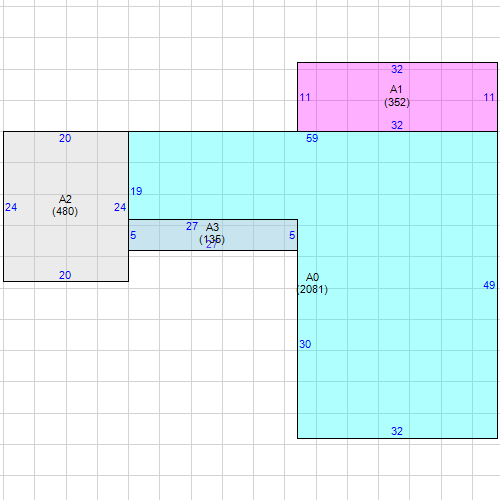The width and height of the screenshot is (500, 500).
Task: Click the 49 dimension label
Action: pos(489,285)
